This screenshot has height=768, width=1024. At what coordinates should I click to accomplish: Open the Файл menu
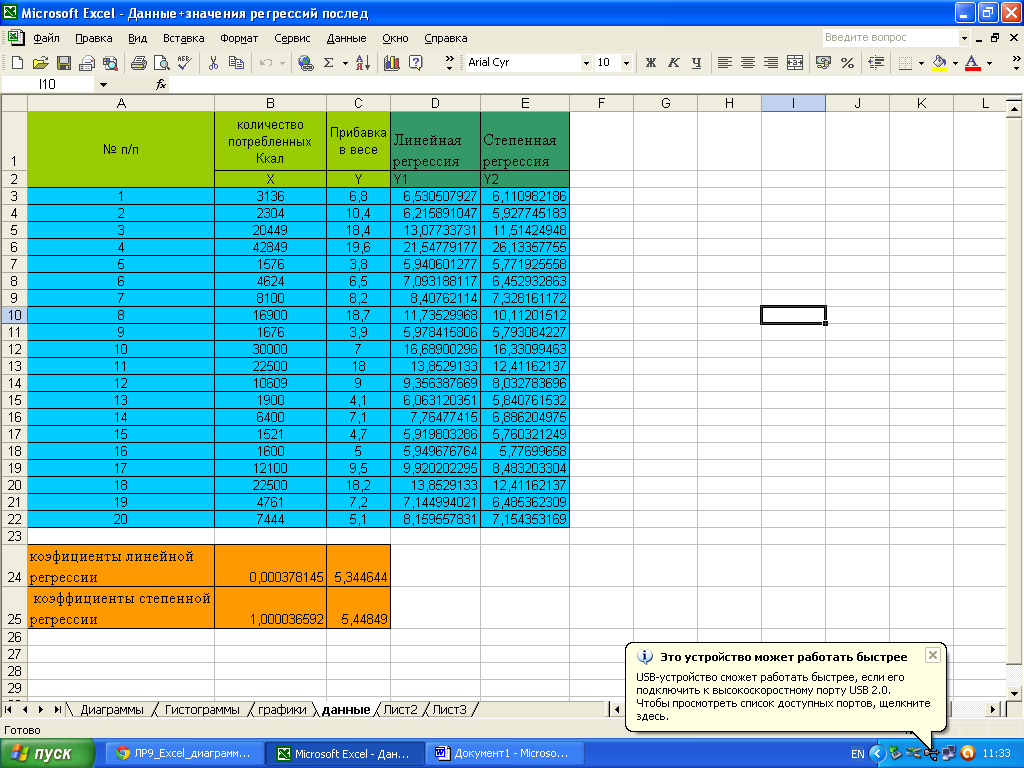tap(46, 38)
